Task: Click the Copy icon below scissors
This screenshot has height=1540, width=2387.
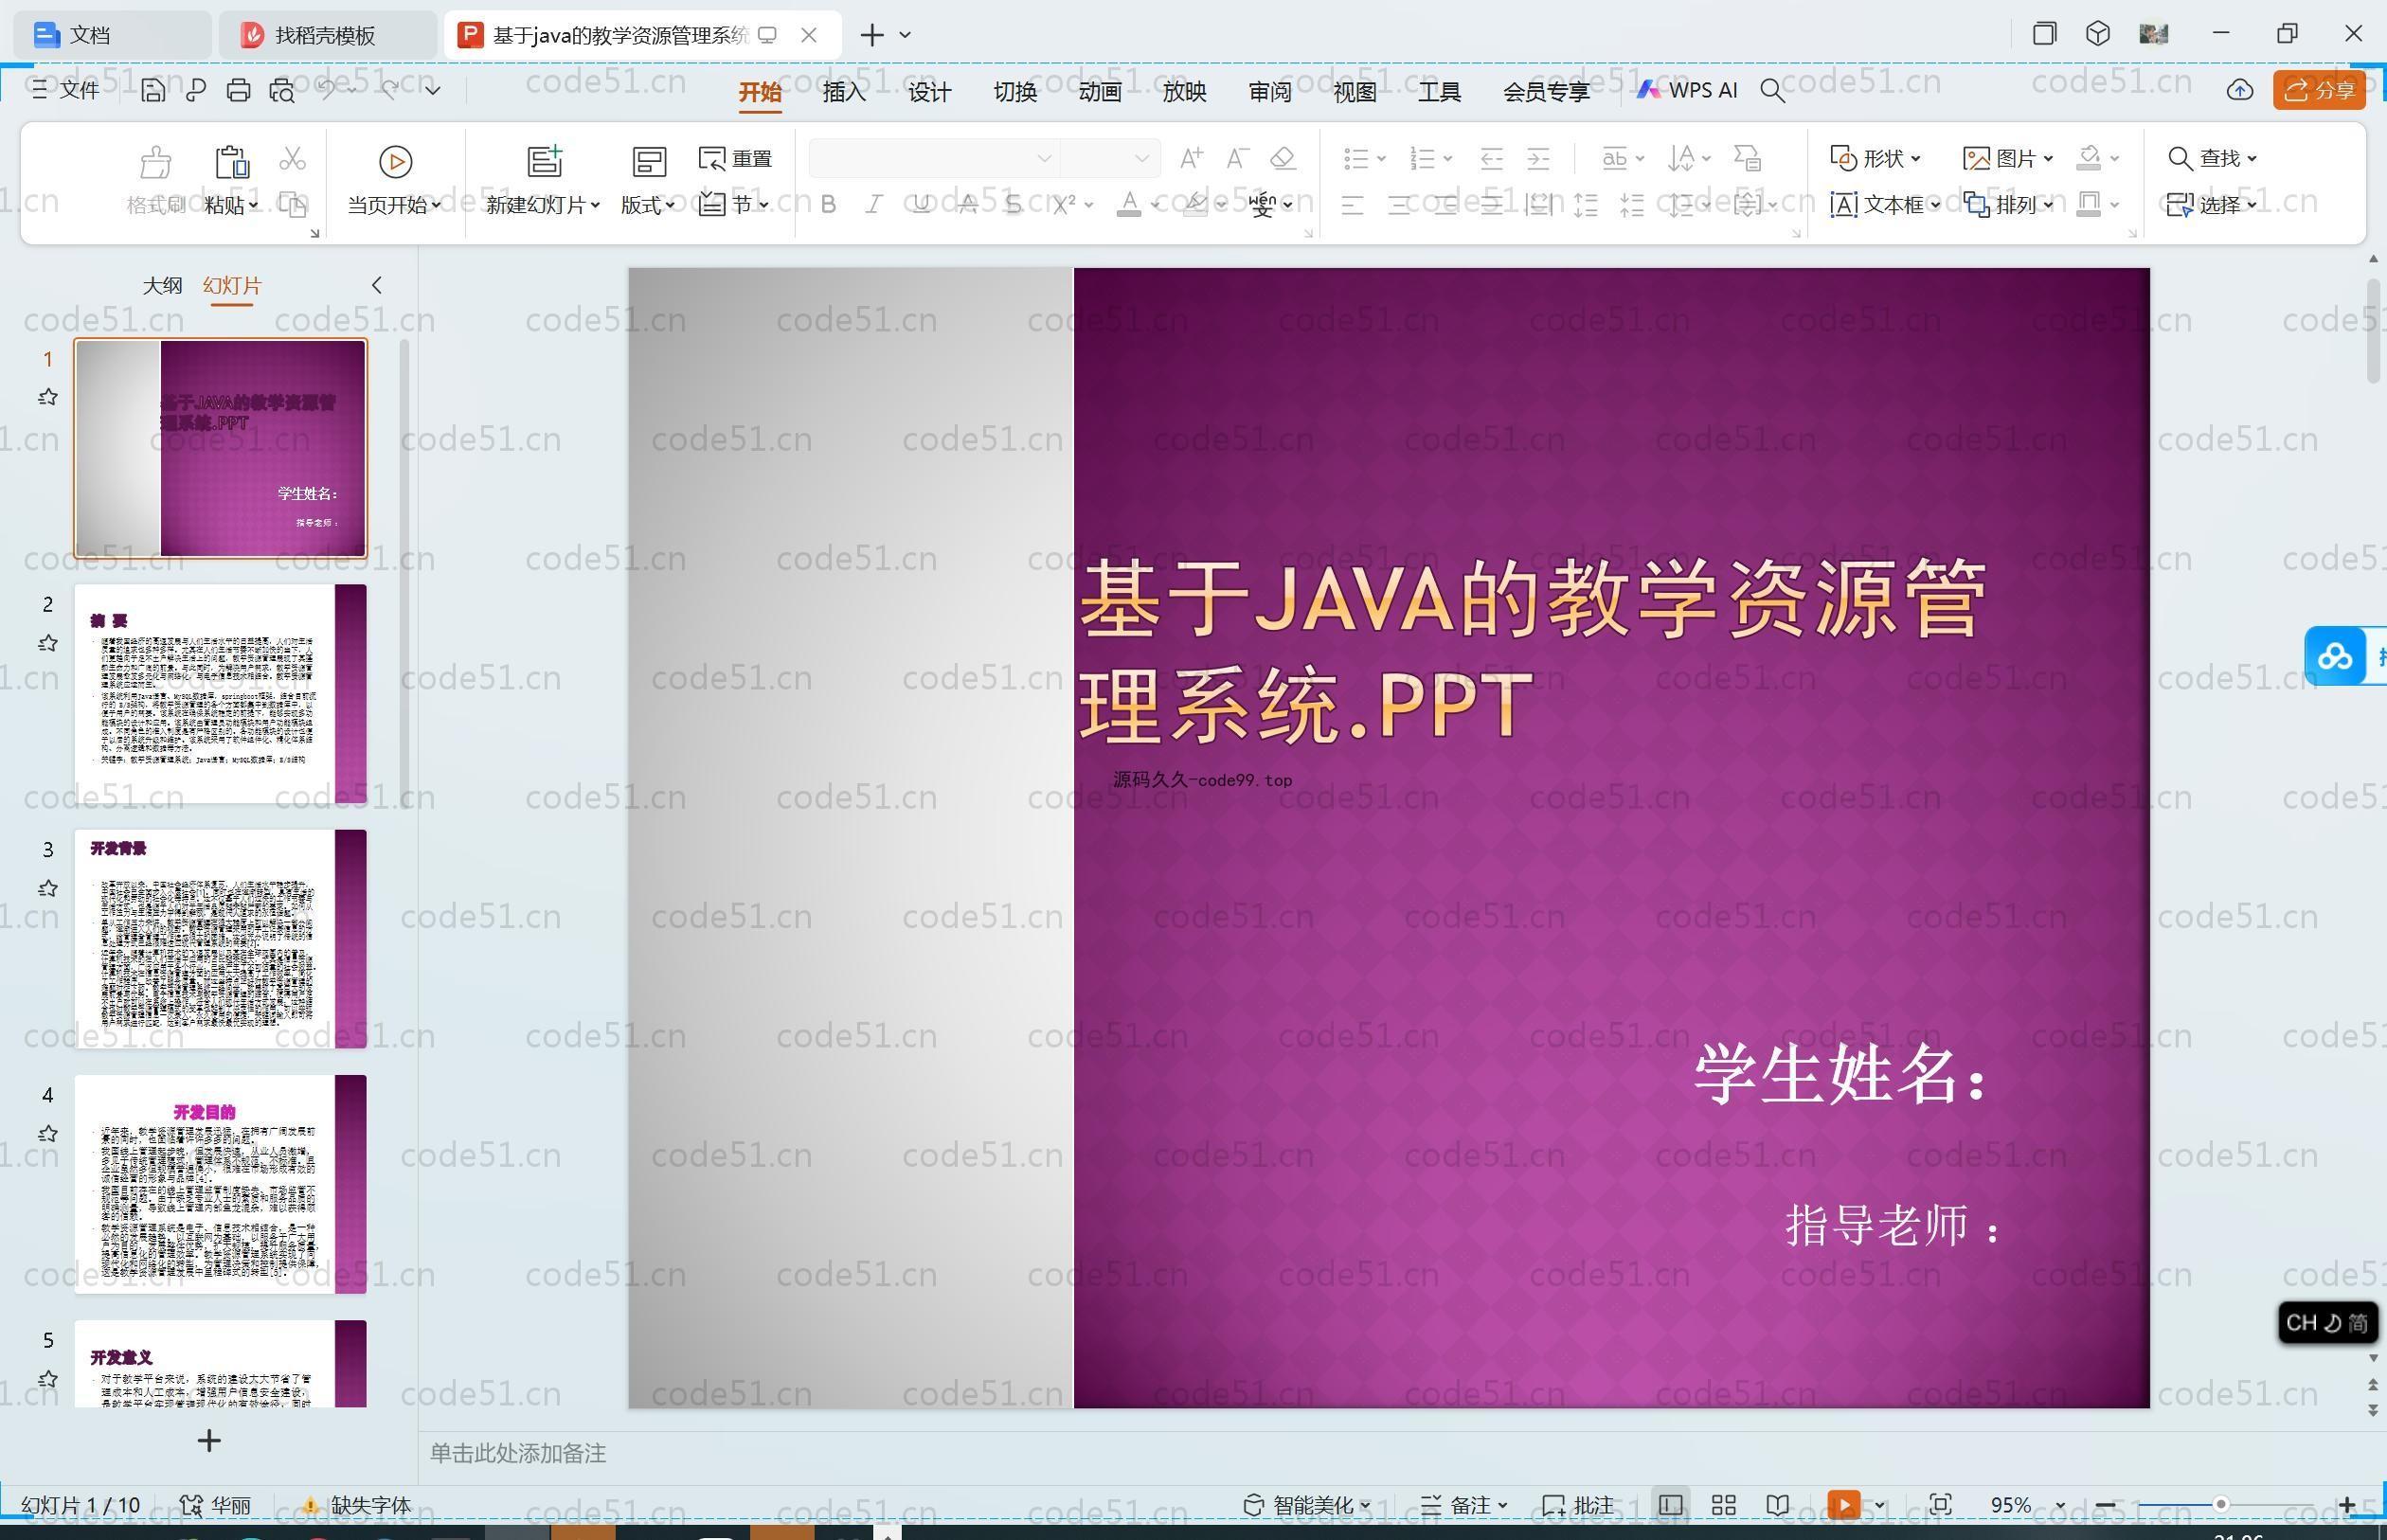Action: tap(292, 205)
